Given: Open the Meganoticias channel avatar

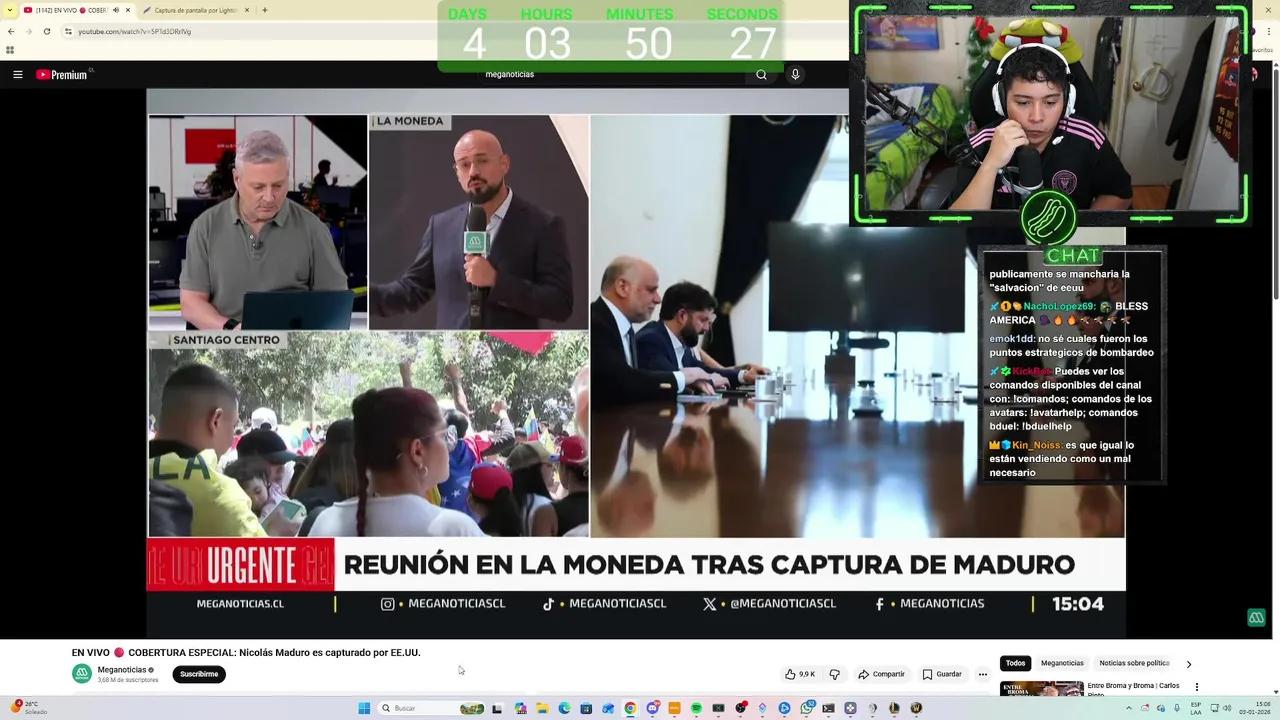Looking at the screenshot, I should pyautogui.click(x=82, y=674).
